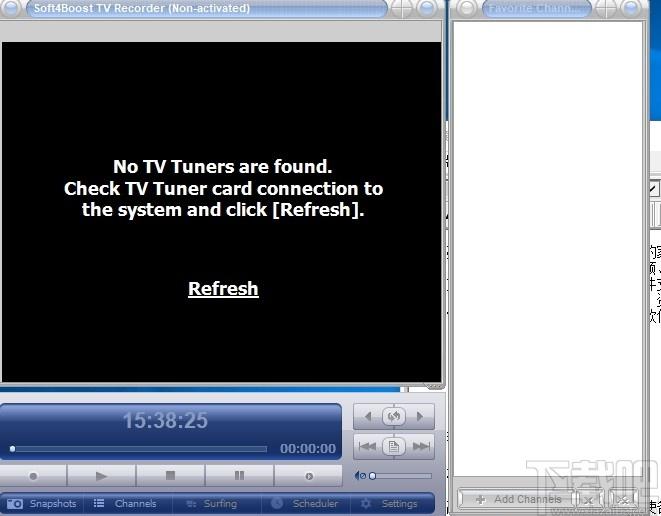Open the Surfing tab
This screenshot has height=516, width=661.
click(212, 504)
